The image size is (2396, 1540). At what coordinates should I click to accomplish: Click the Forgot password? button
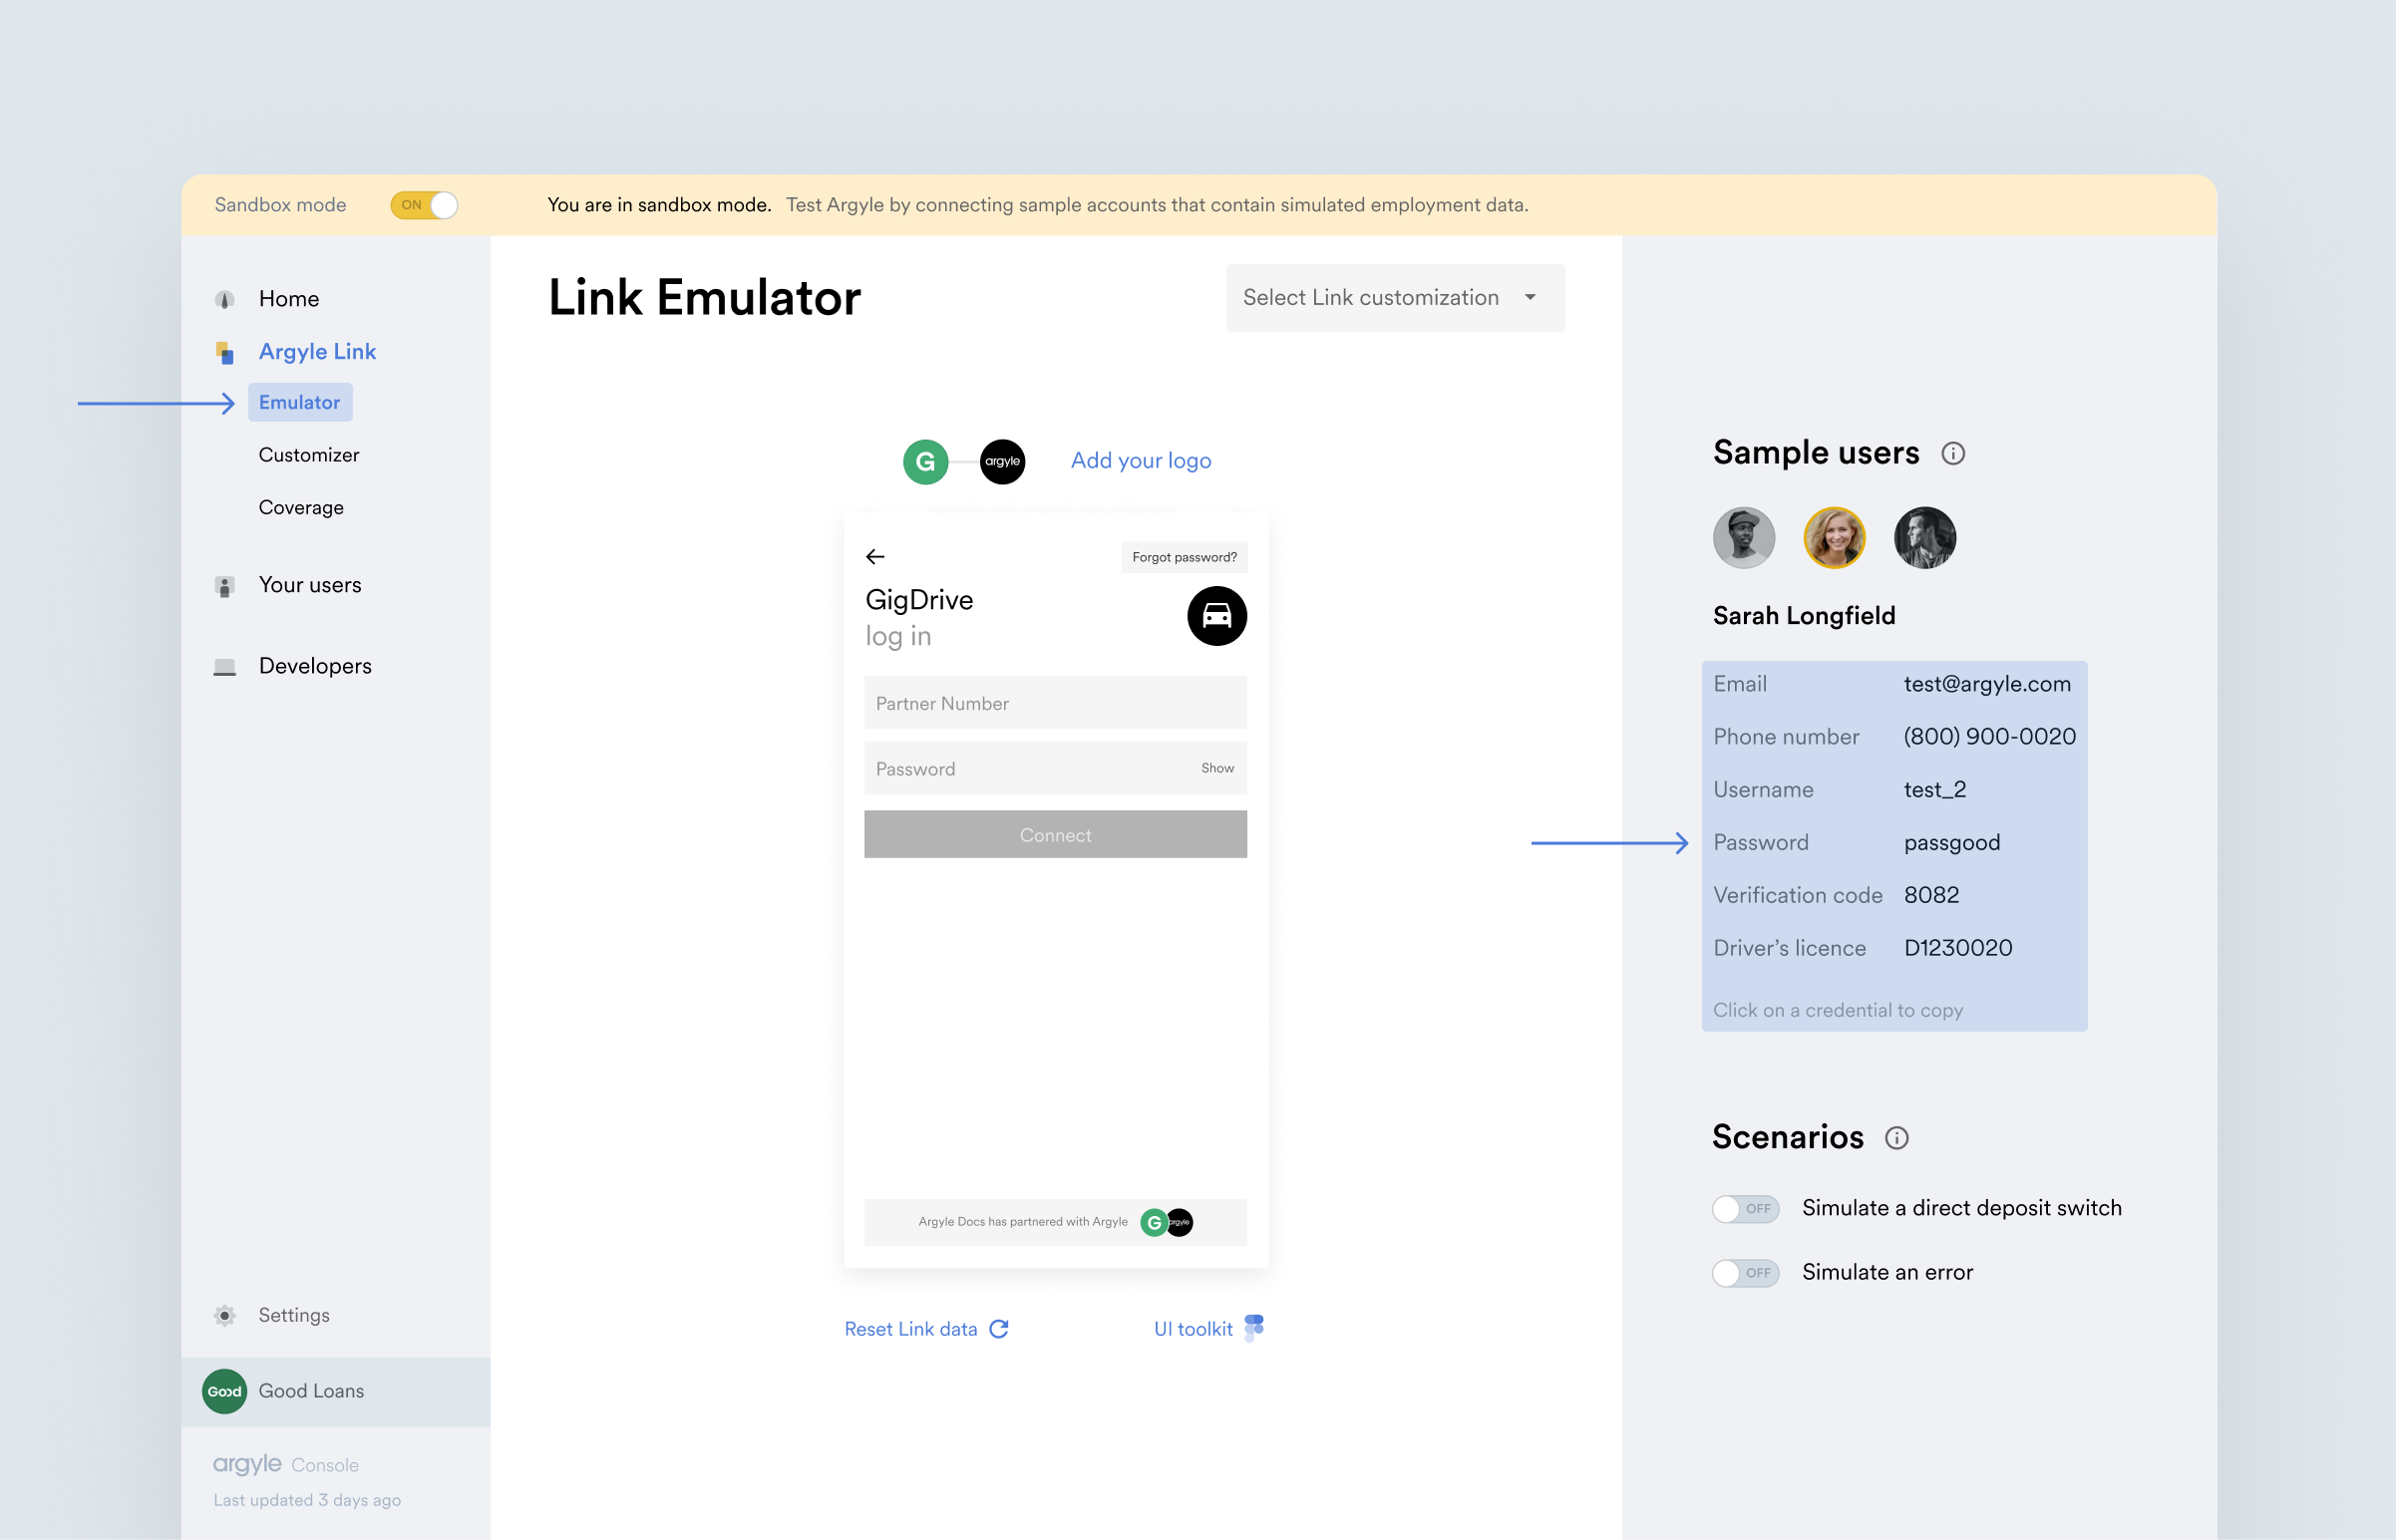point(1184,558)
